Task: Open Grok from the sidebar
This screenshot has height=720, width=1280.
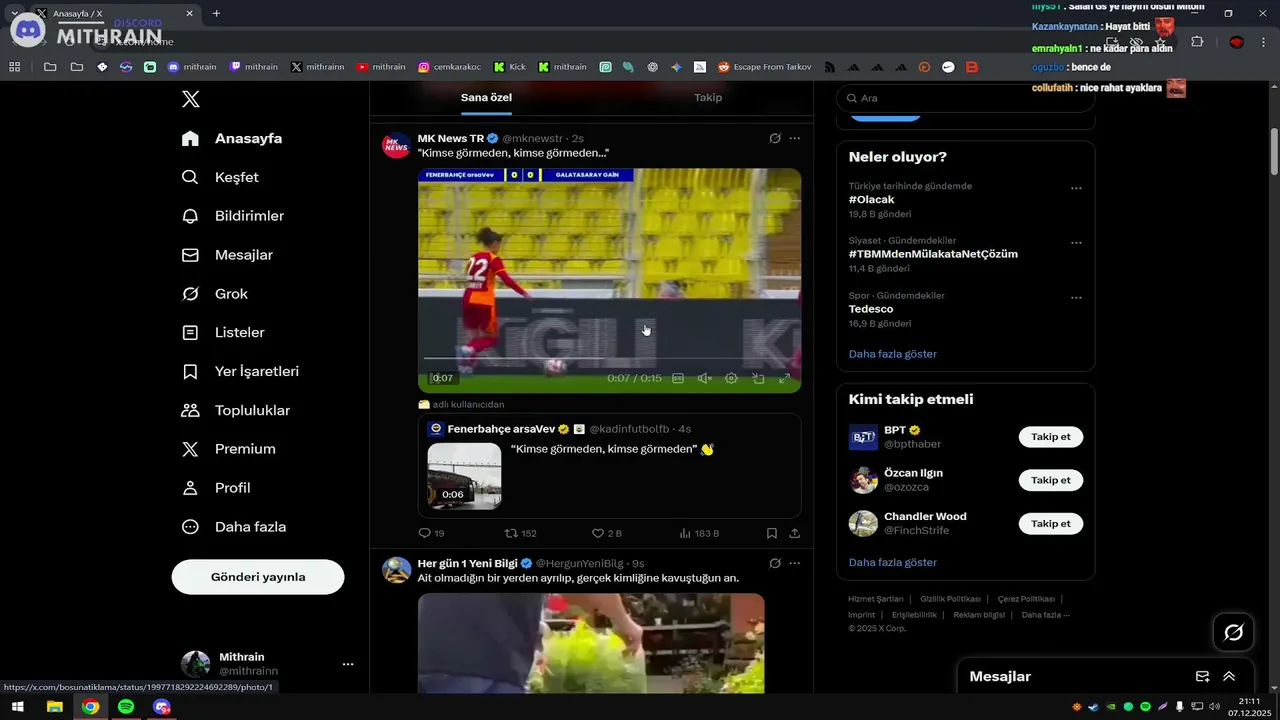Action: 214,294
